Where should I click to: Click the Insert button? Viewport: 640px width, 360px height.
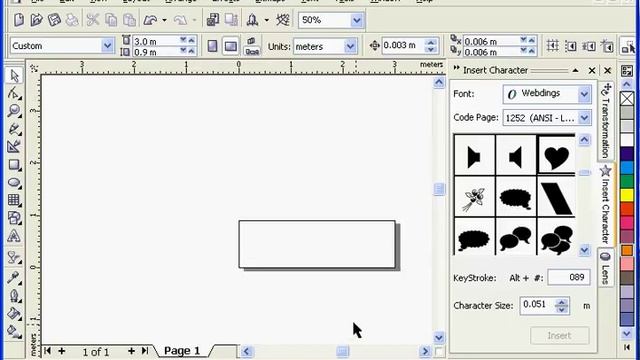click(x=560, y=336)
